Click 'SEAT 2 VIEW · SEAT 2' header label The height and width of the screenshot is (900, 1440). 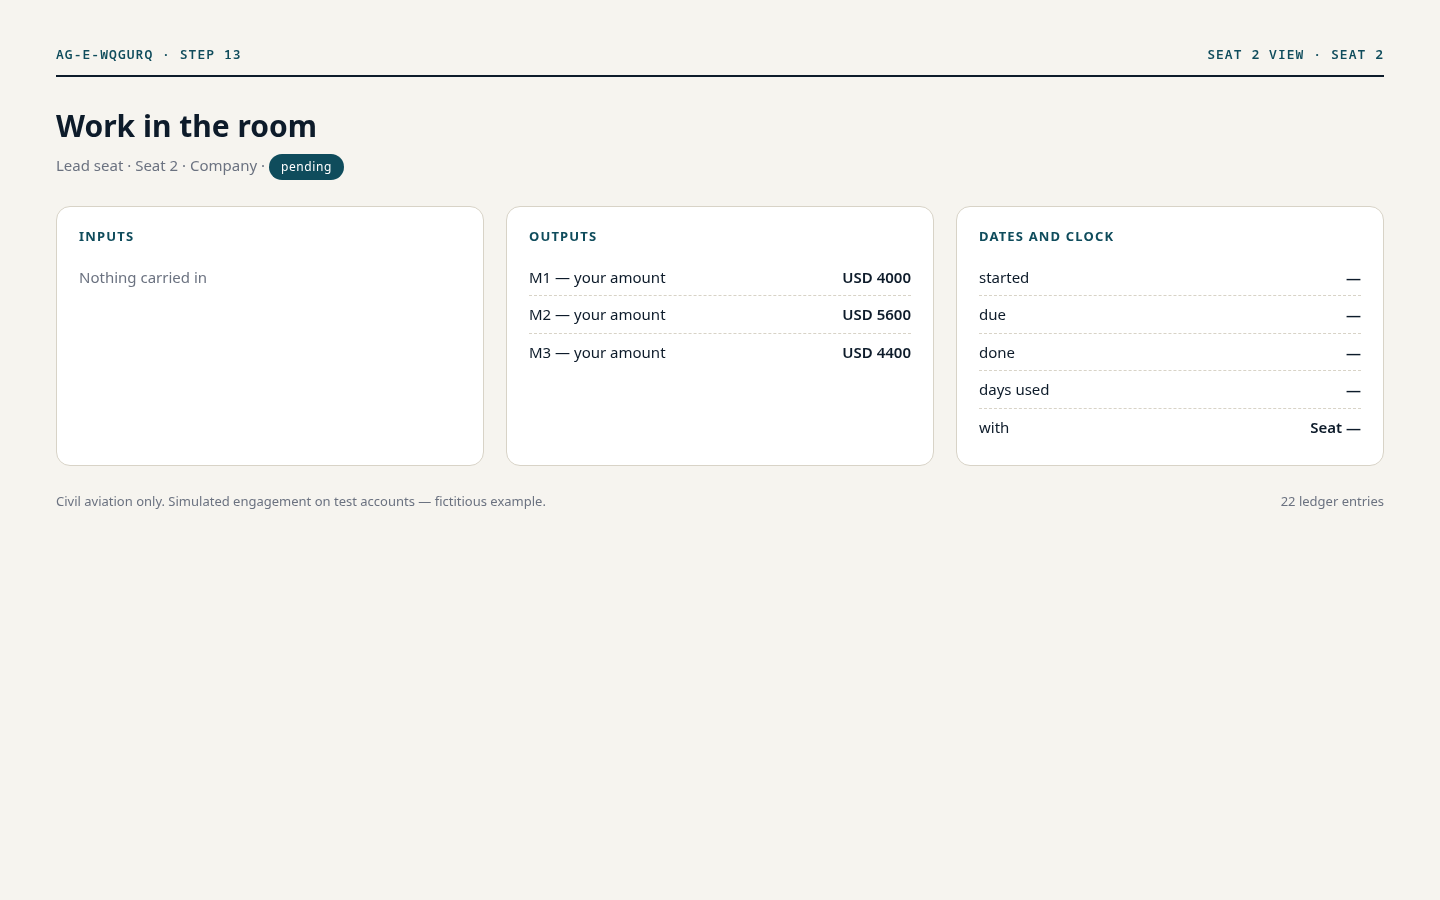[x=1295, y=55]
